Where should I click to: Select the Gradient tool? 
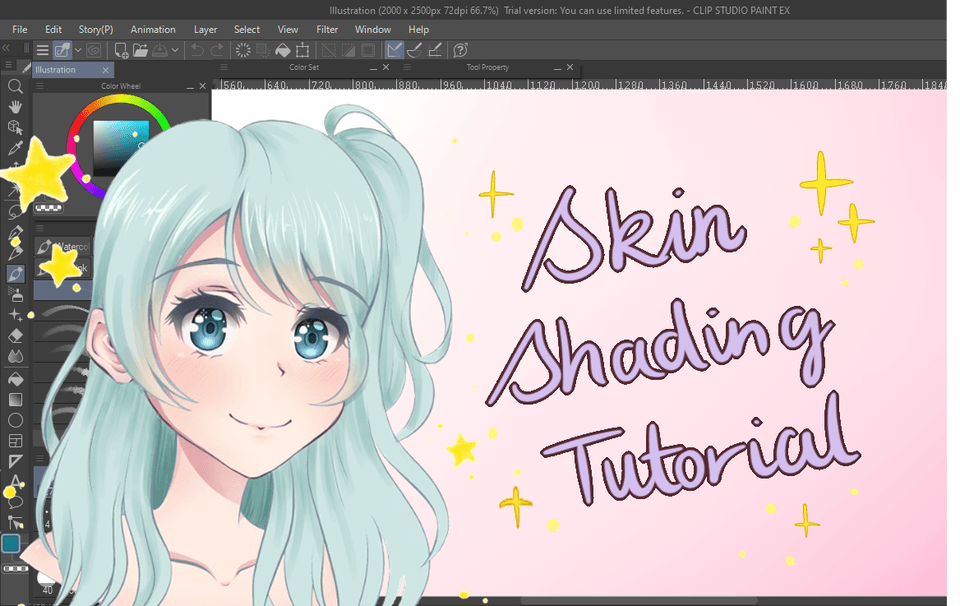[15, 399]
